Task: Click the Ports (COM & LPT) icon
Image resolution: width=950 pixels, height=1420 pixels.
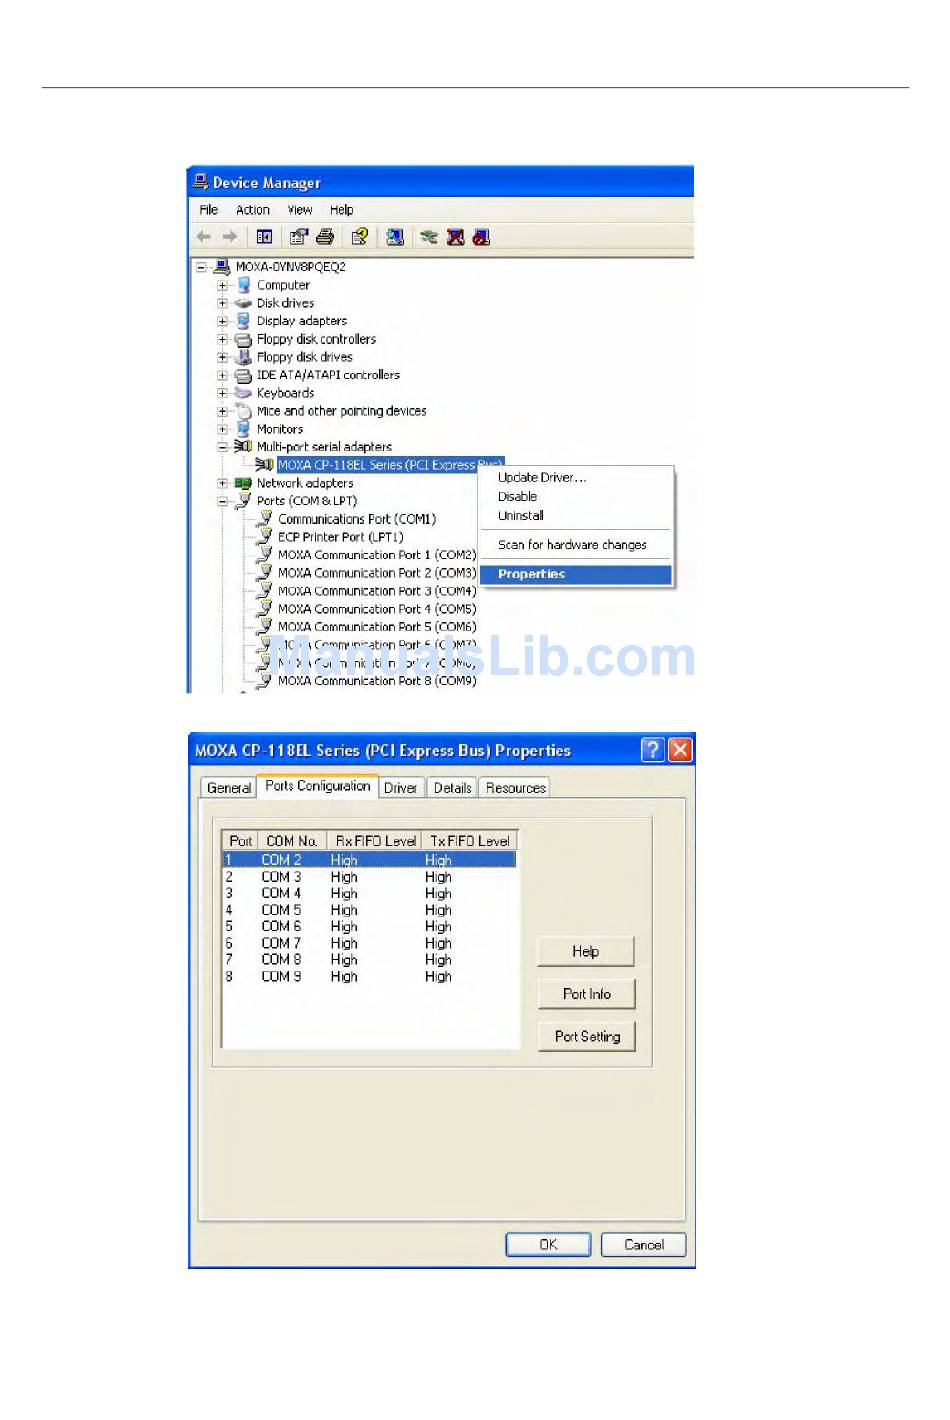Action: pyautogui.click(x=243, y=501)
